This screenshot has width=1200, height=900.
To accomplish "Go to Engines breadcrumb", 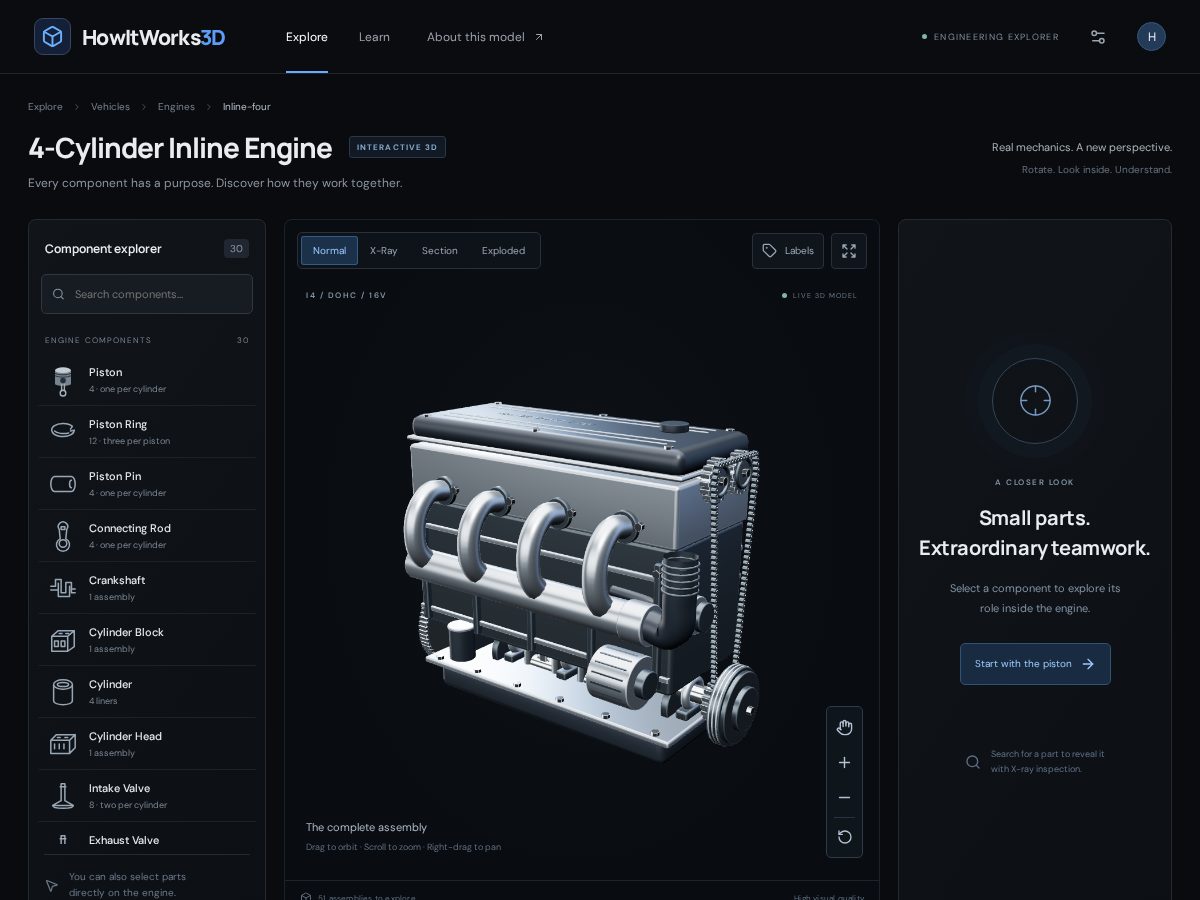I will (x=176, y=107).
